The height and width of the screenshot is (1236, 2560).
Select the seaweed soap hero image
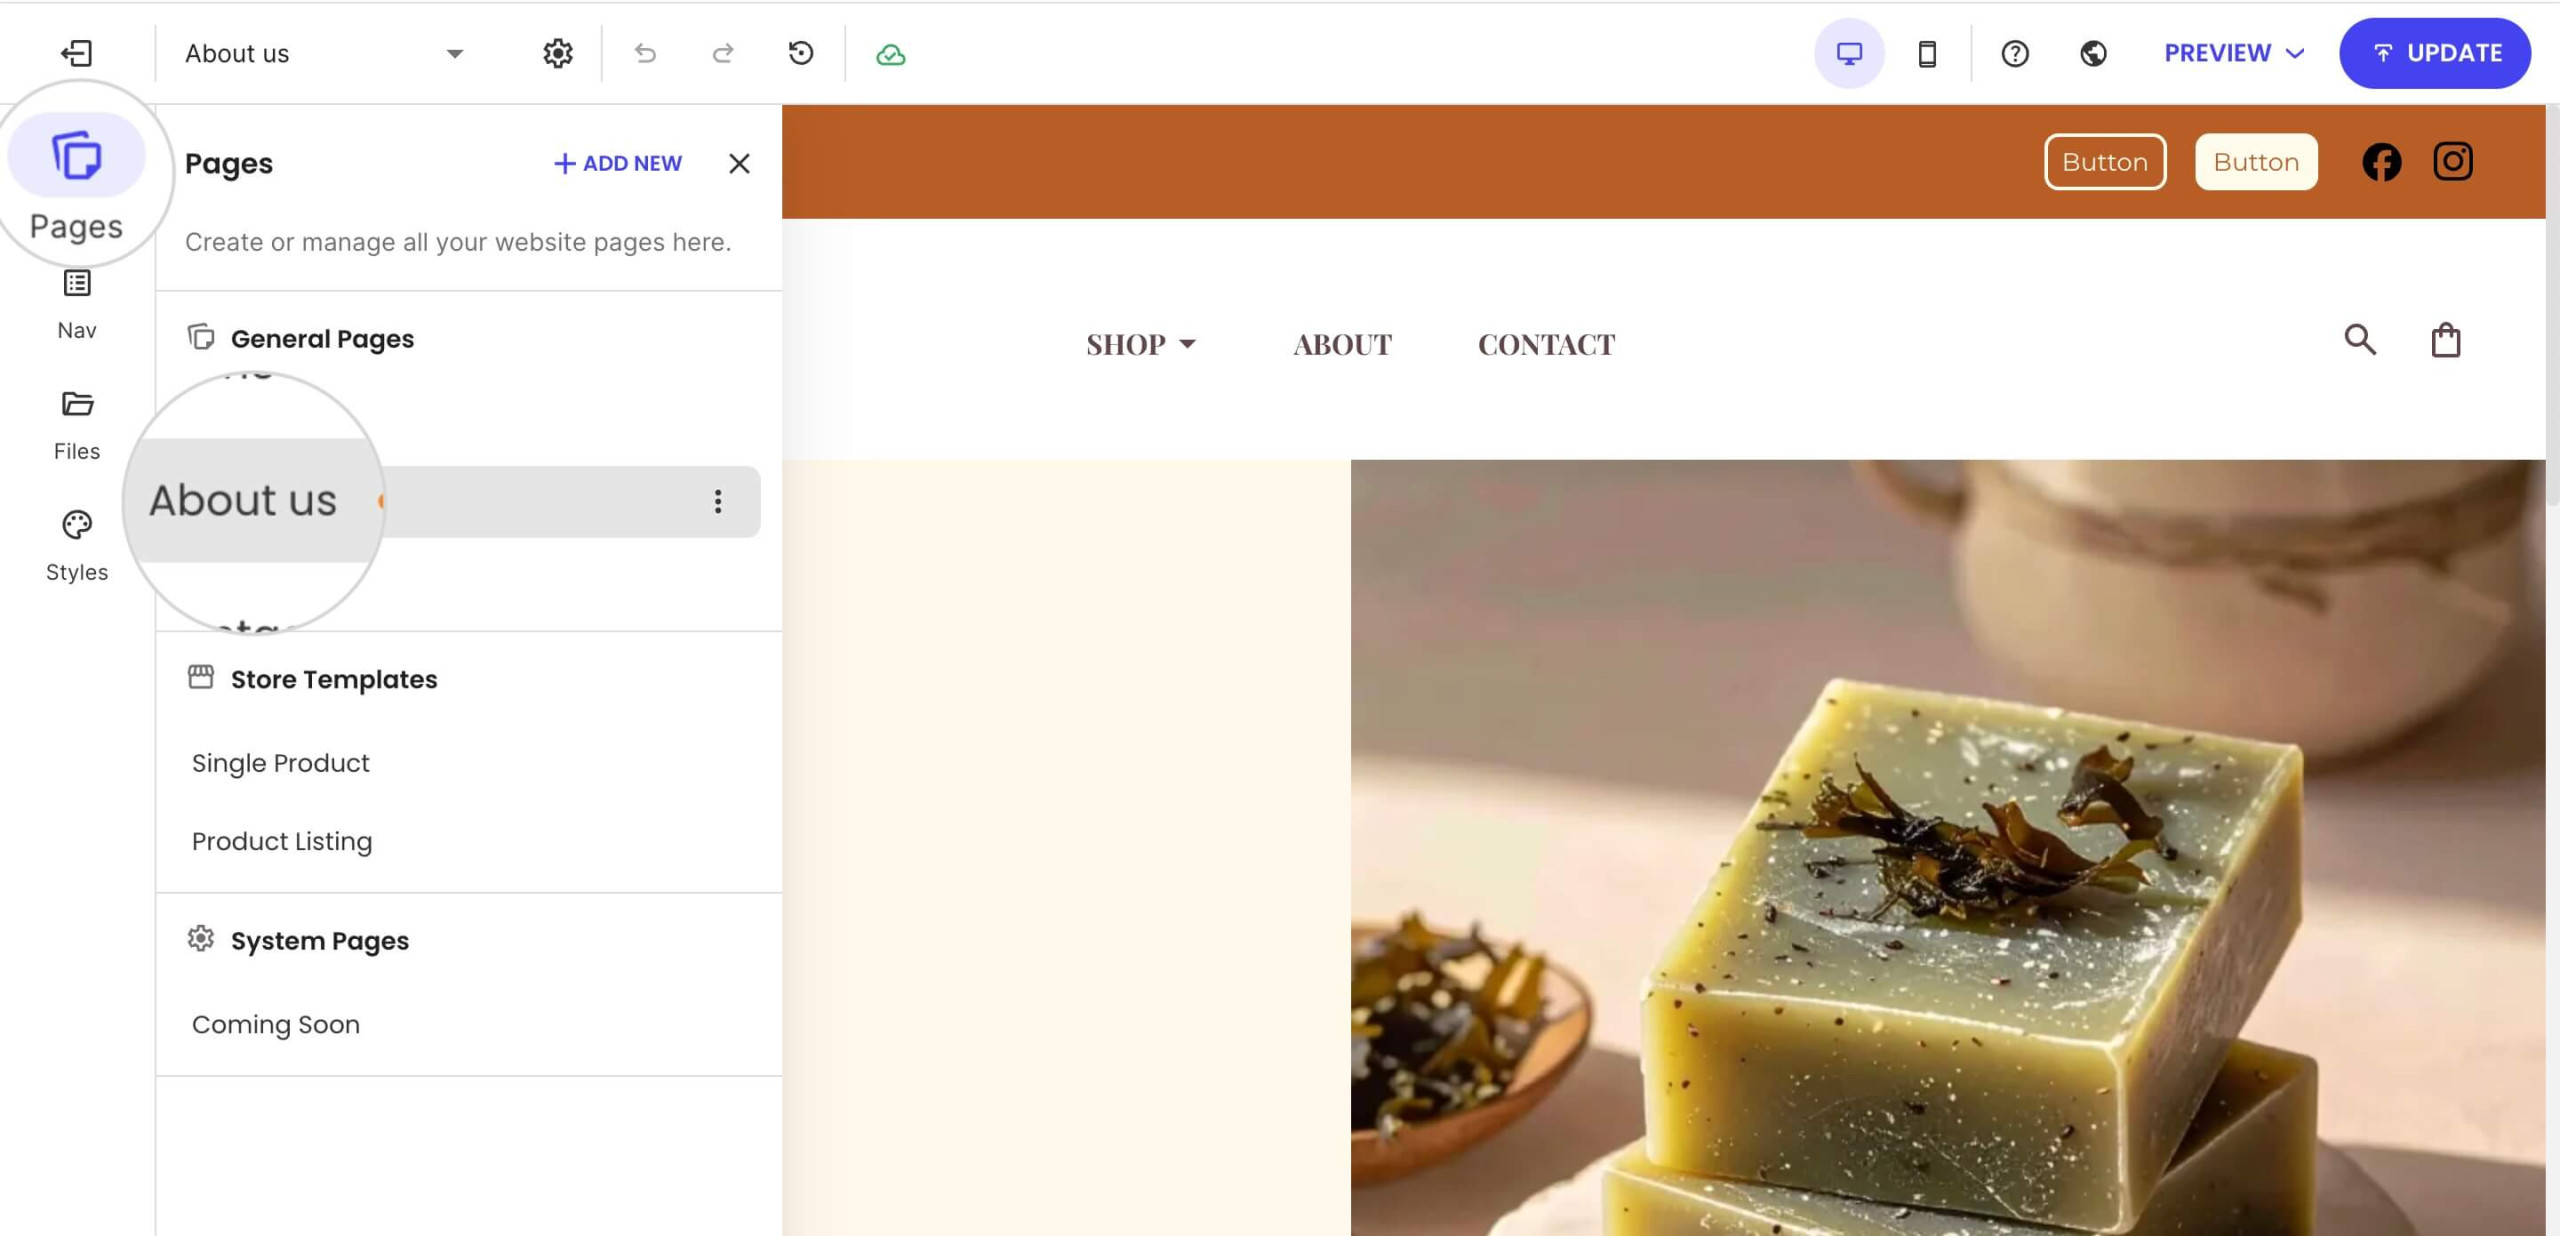[x=1947, y=847]
